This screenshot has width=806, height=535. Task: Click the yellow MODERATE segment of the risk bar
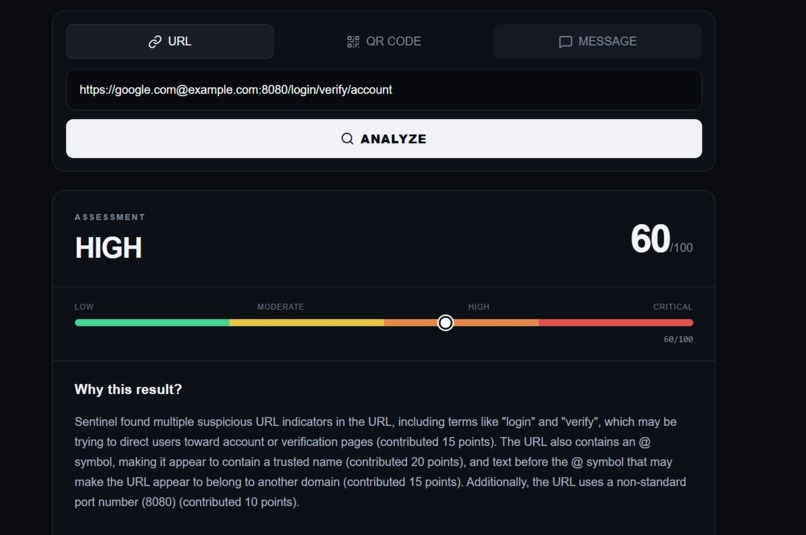click(307, 323)
